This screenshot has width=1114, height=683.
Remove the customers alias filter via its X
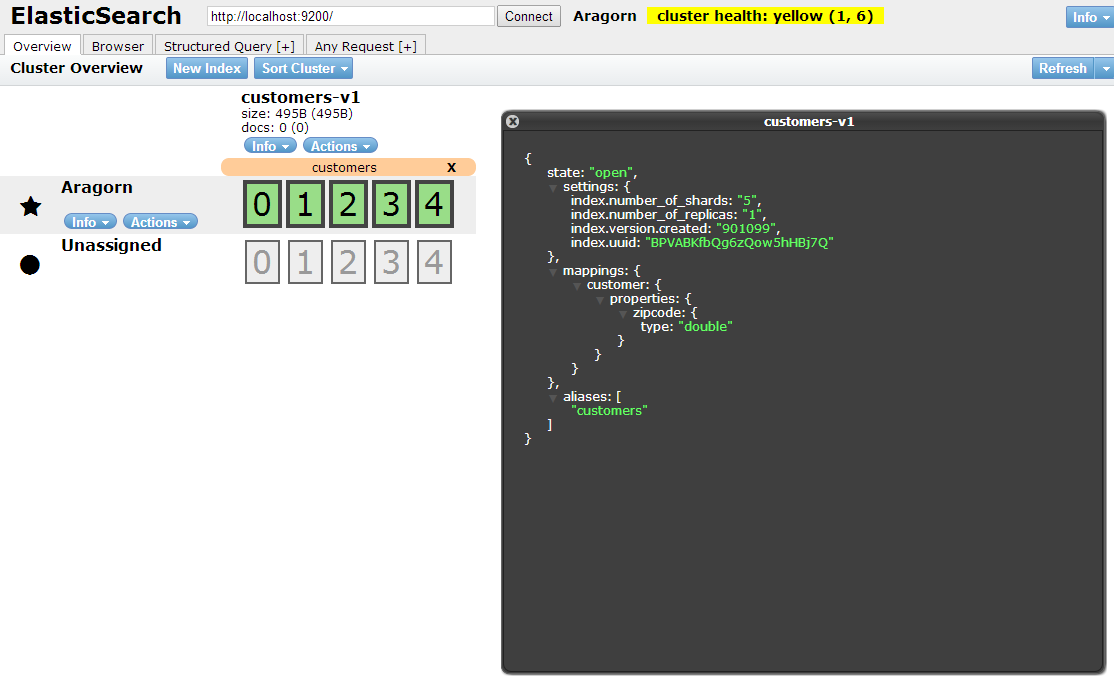tap(452, 167)
